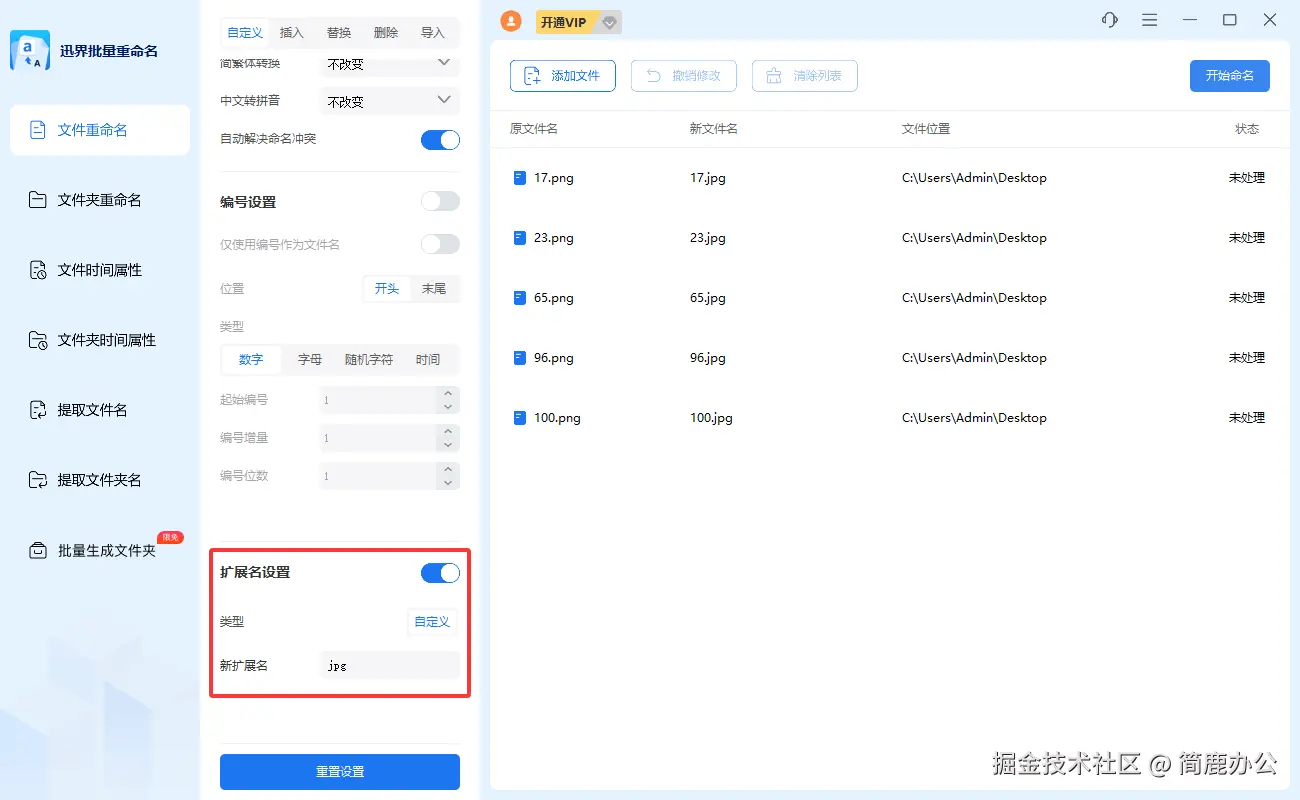Select the new name 17.jpg
The height and width of the screenshot is (800, 1300).
coord(708,178)
